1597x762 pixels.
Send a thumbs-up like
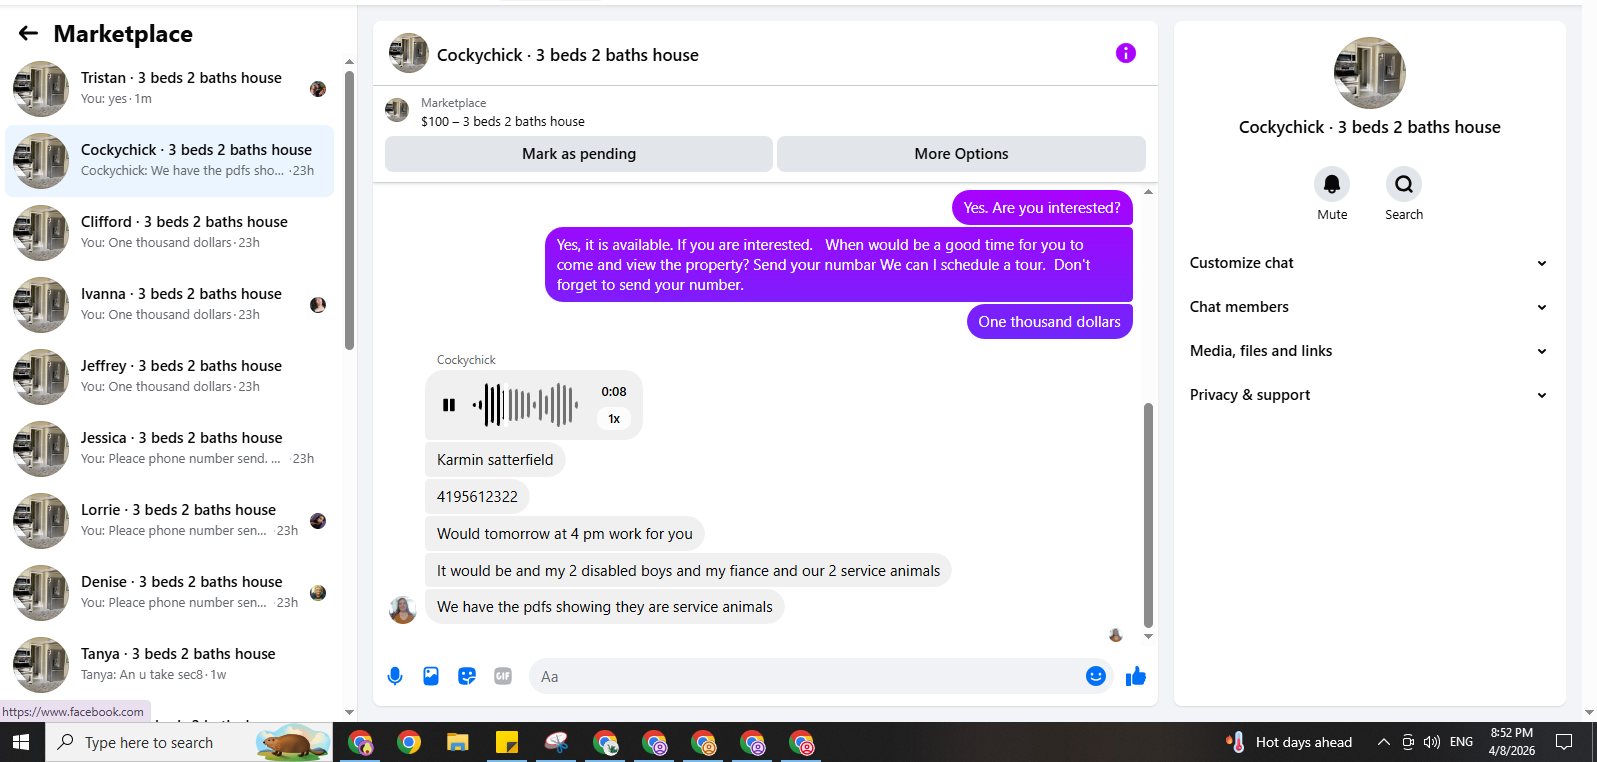[1136, 676]
